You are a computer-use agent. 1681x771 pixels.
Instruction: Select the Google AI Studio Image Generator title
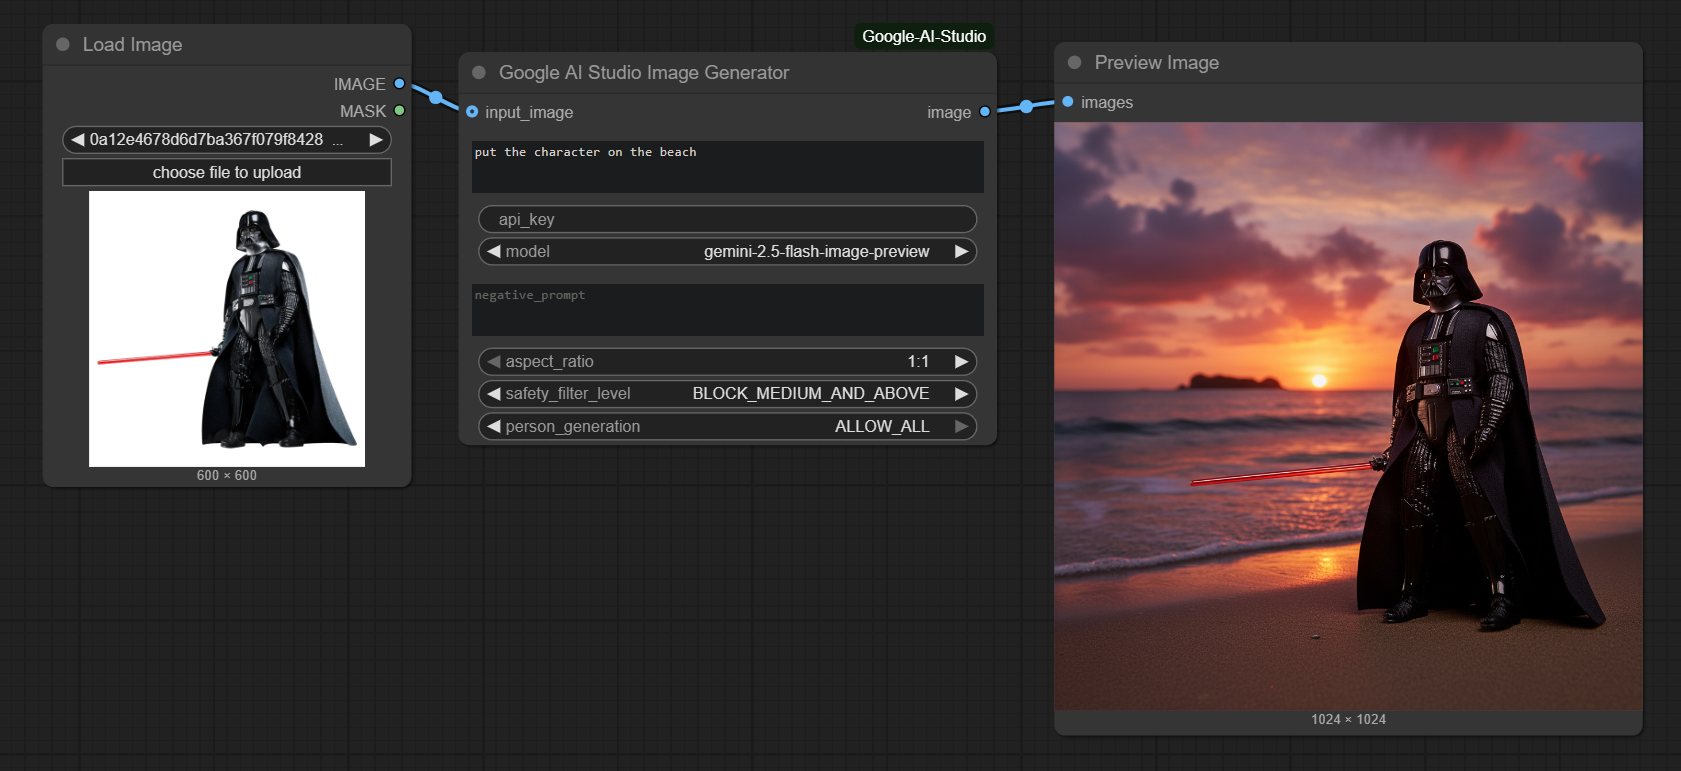click(x=644, y=73)
